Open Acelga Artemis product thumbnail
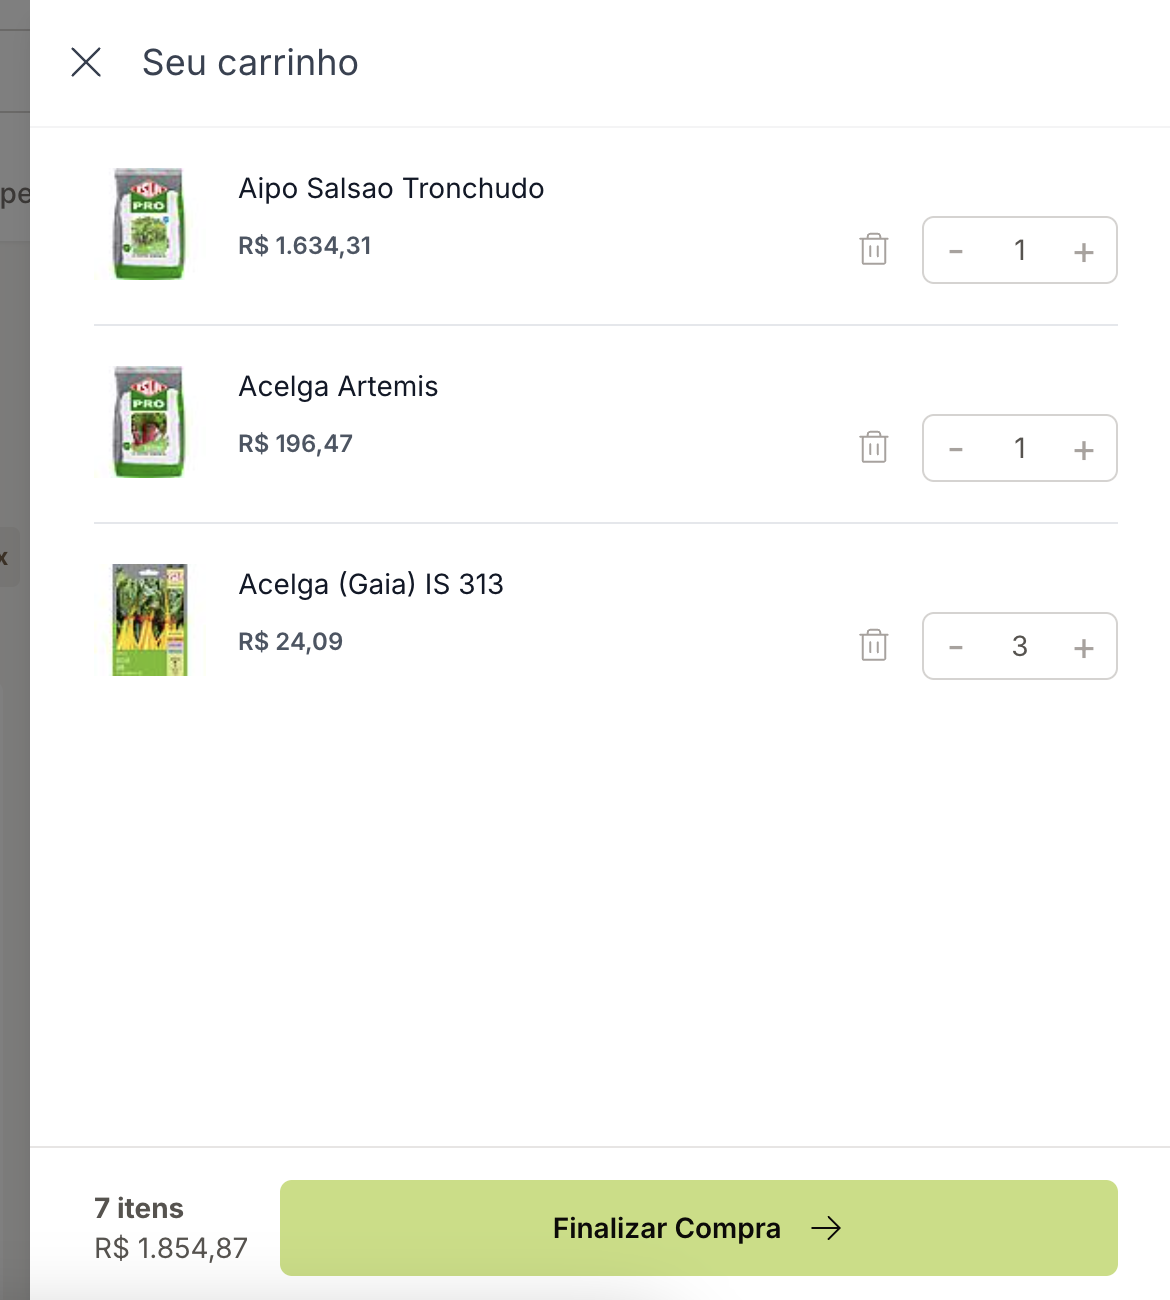The height and width of the screenshot is (1300, 1170). point(149,422)
